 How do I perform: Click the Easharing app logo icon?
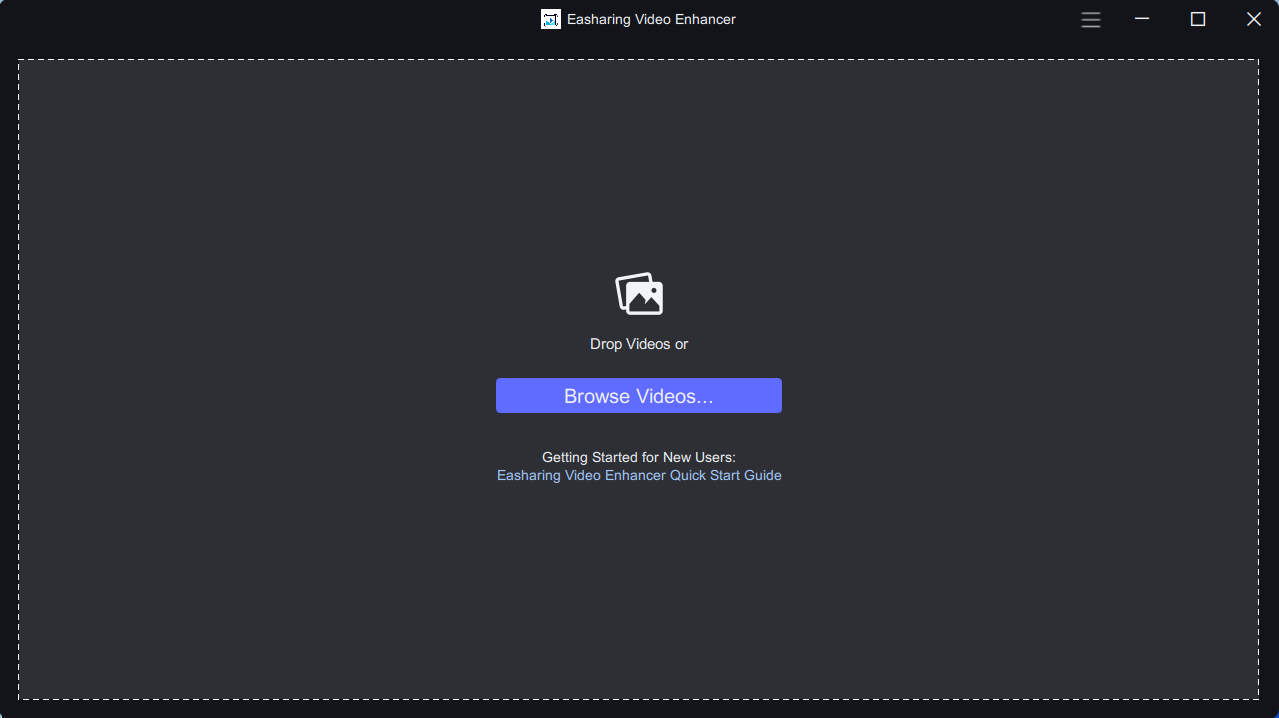(551, 19)
